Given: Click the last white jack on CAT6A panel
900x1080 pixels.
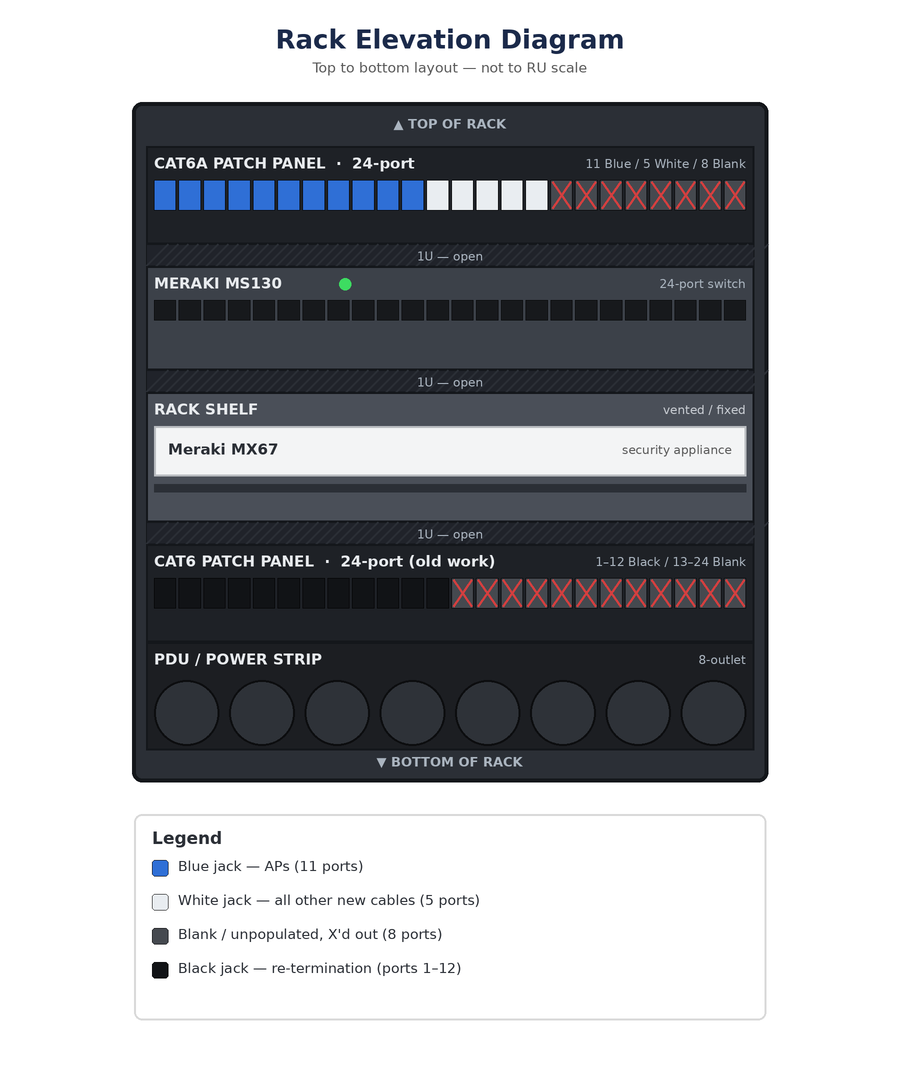Looking at the screenshot, I should [536, 196].
